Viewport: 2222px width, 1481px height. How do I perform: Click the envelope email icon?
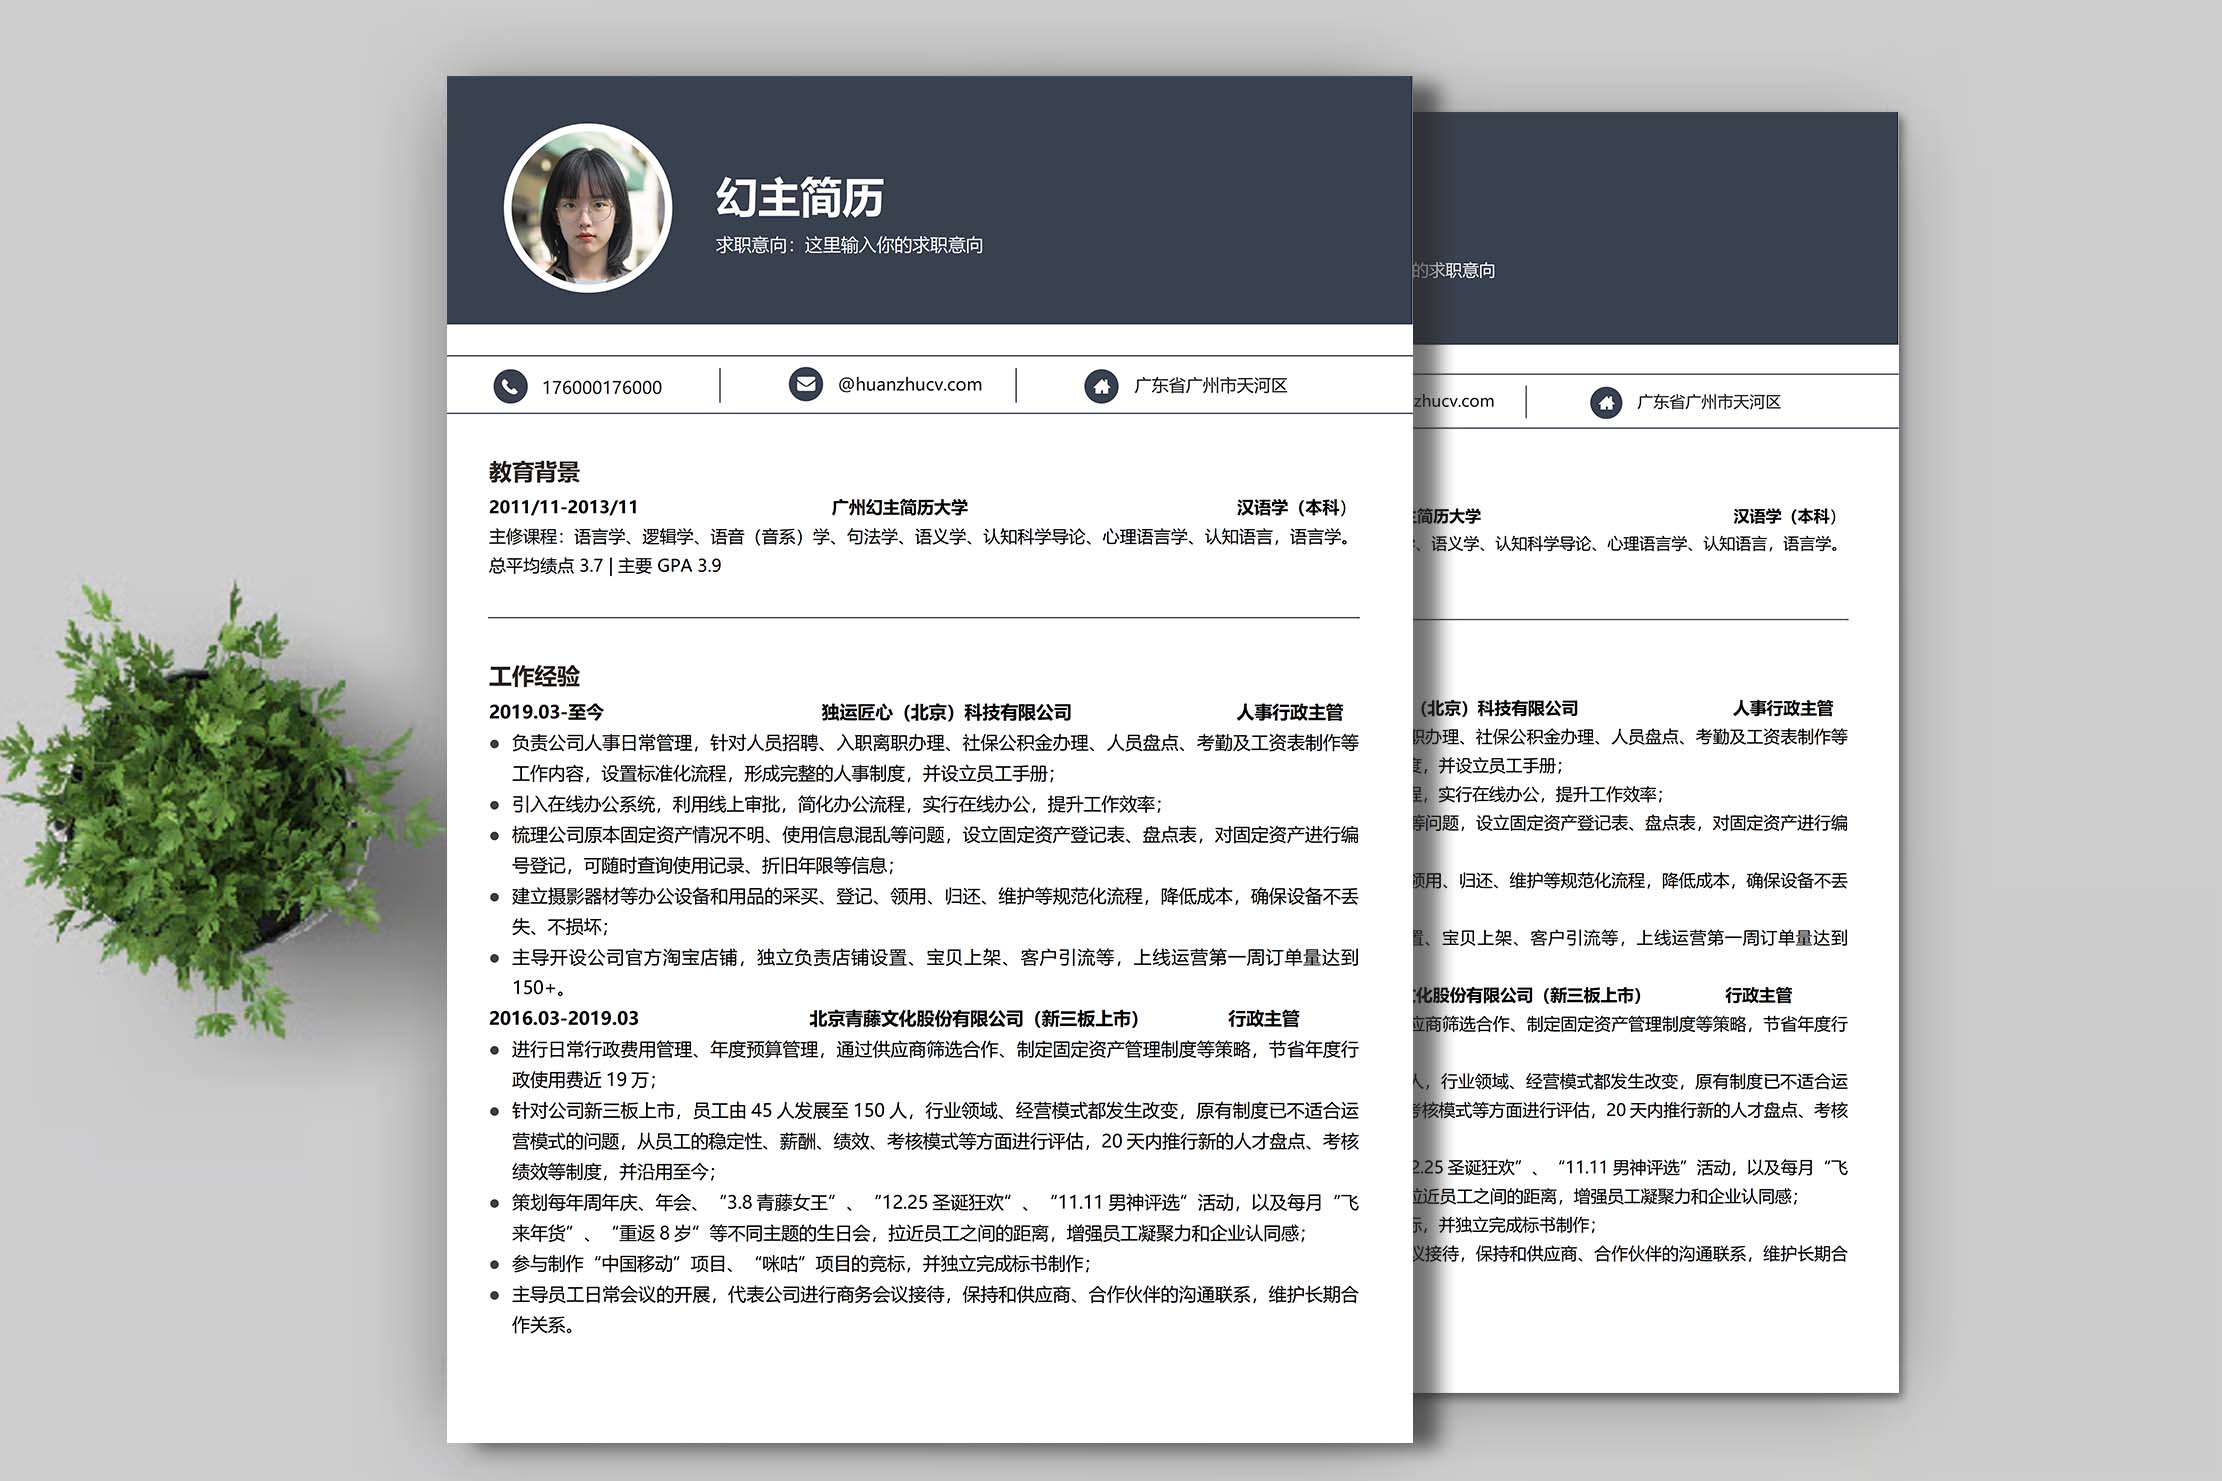[805, 384]
